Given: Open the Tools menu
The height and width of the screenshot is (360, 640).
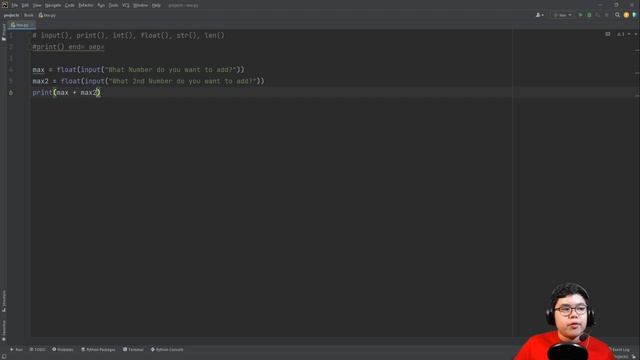Looking at the screenshot, I should (113, 5).
